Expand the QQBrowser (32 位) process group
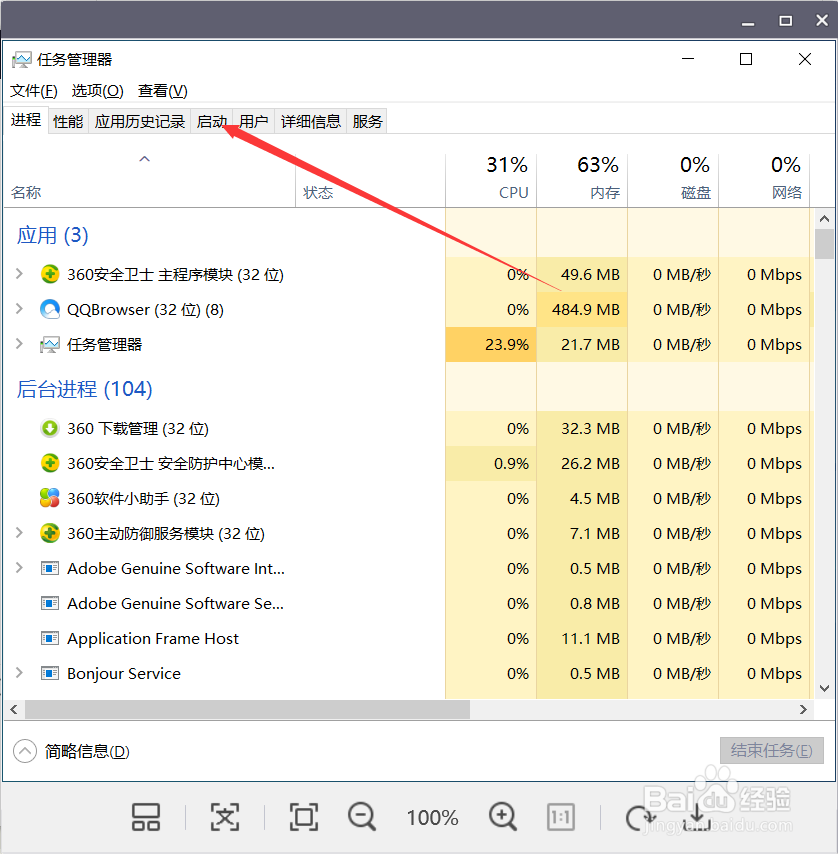The height and width of the screenshot is (854, 838). [20, 309]
